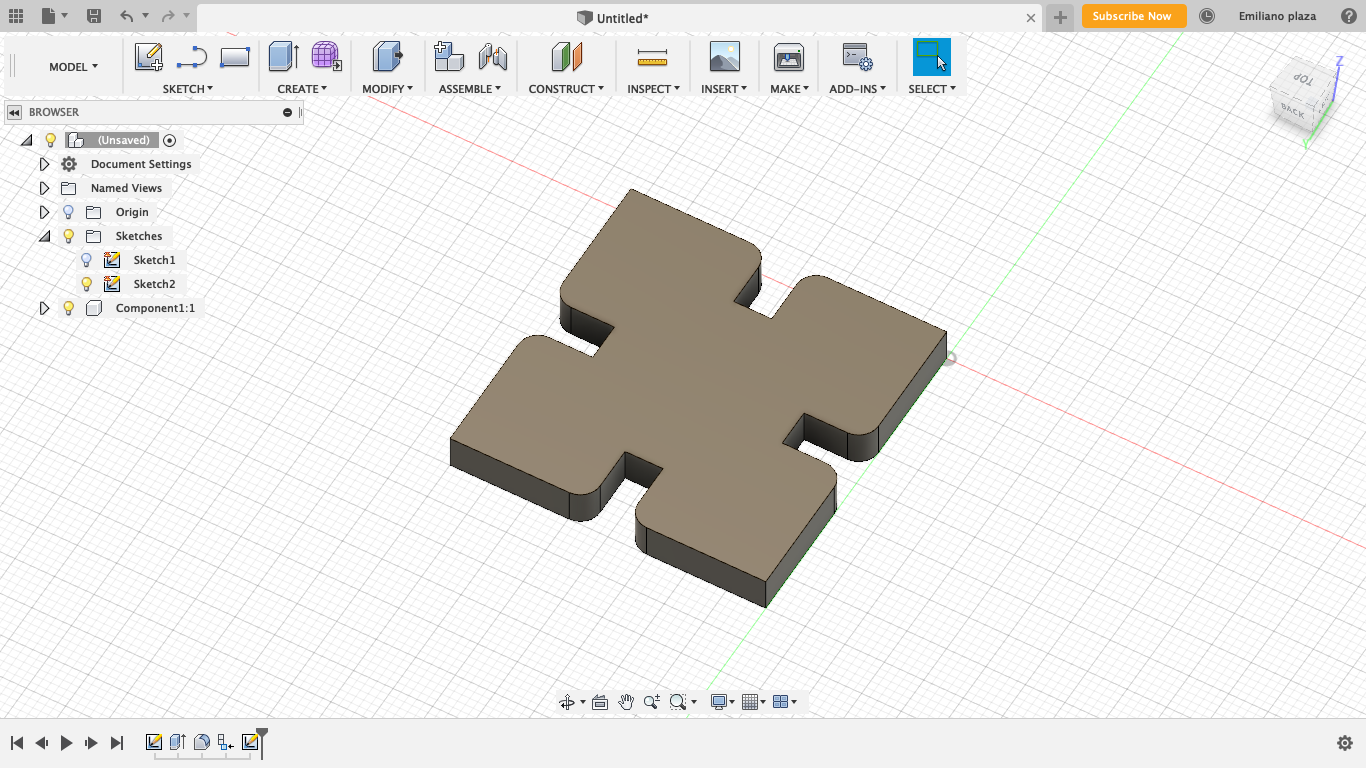This screenshot has height=768, width=1366.
Task: Open Orbit tool dropdown arrow
Action: [583, 702]
